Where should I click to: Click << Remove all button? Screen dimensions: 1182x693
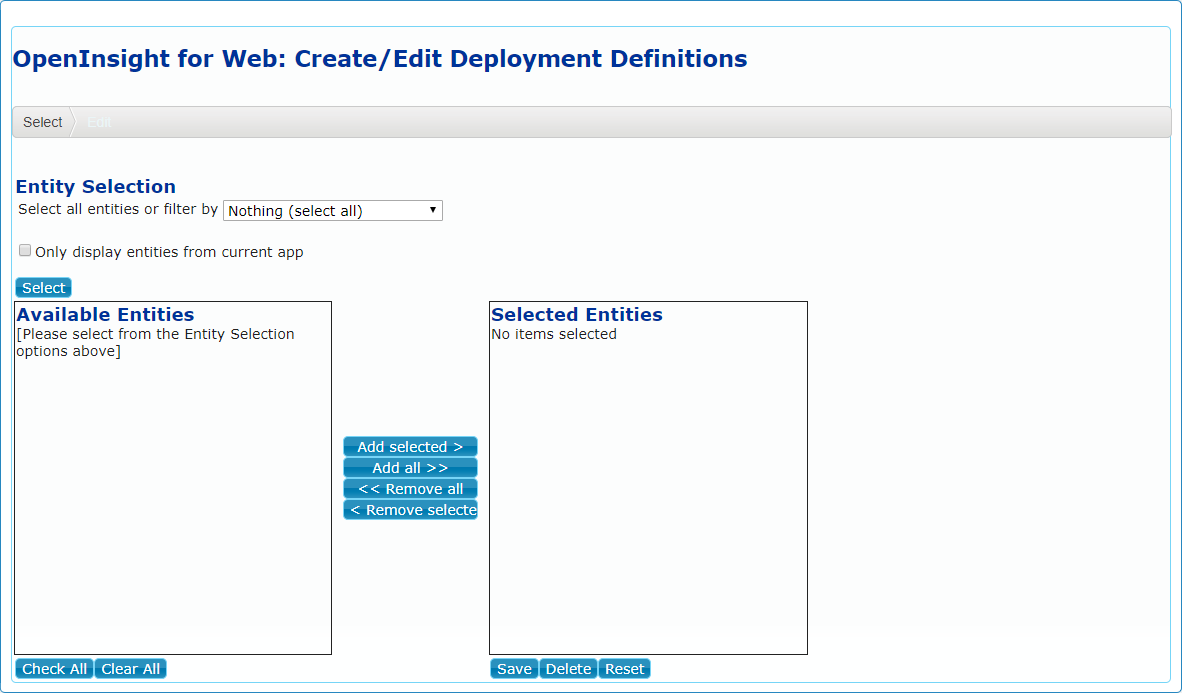point(410,489)
